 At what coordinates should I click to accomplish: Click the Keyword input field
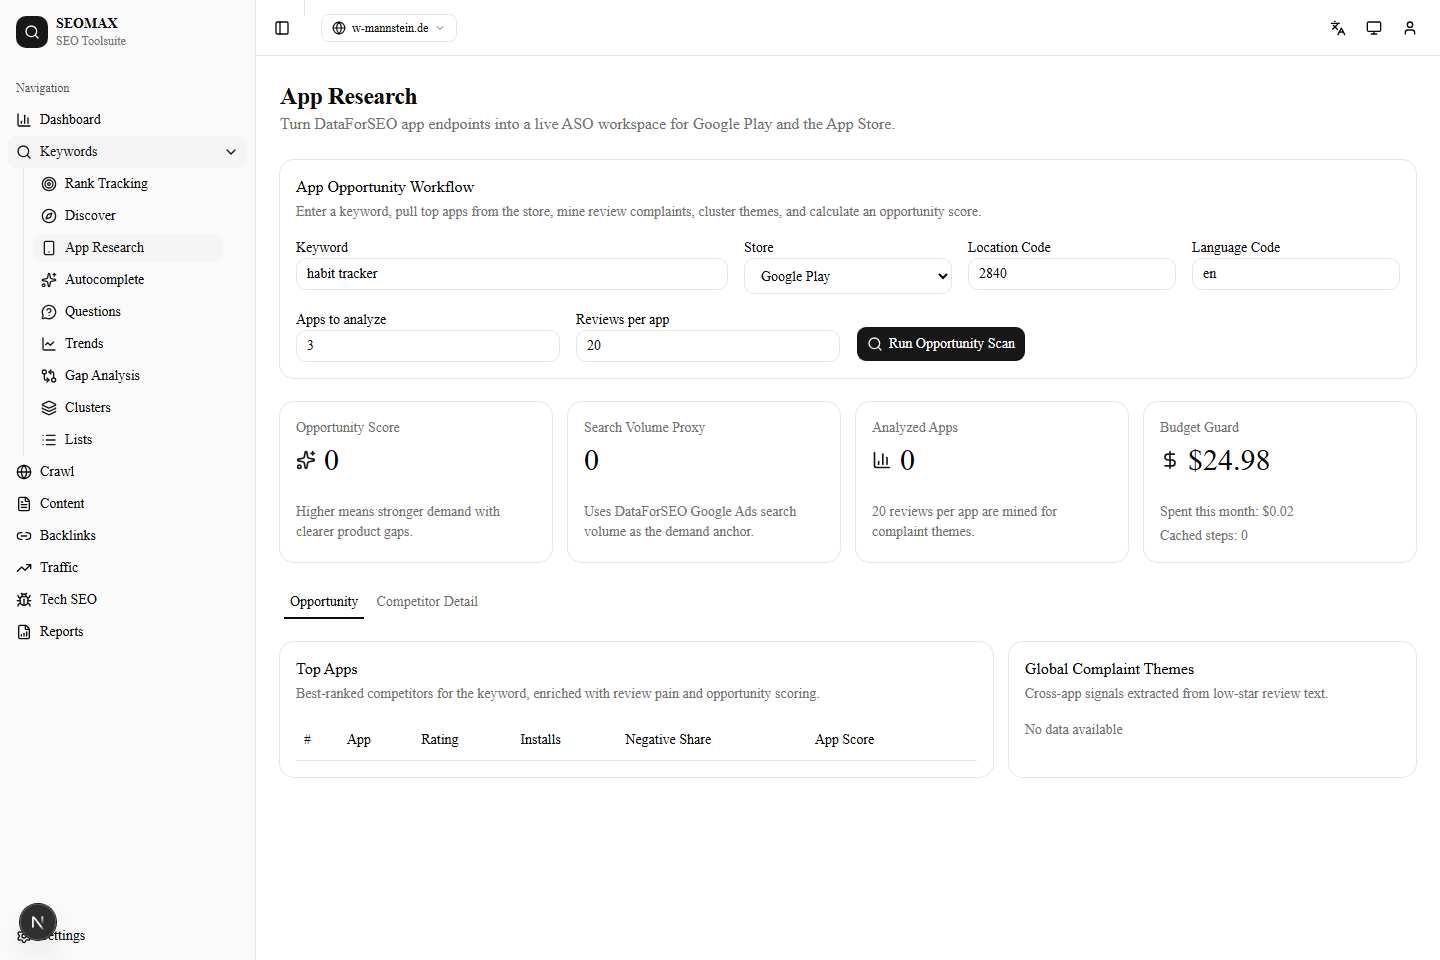pos(511,274)
